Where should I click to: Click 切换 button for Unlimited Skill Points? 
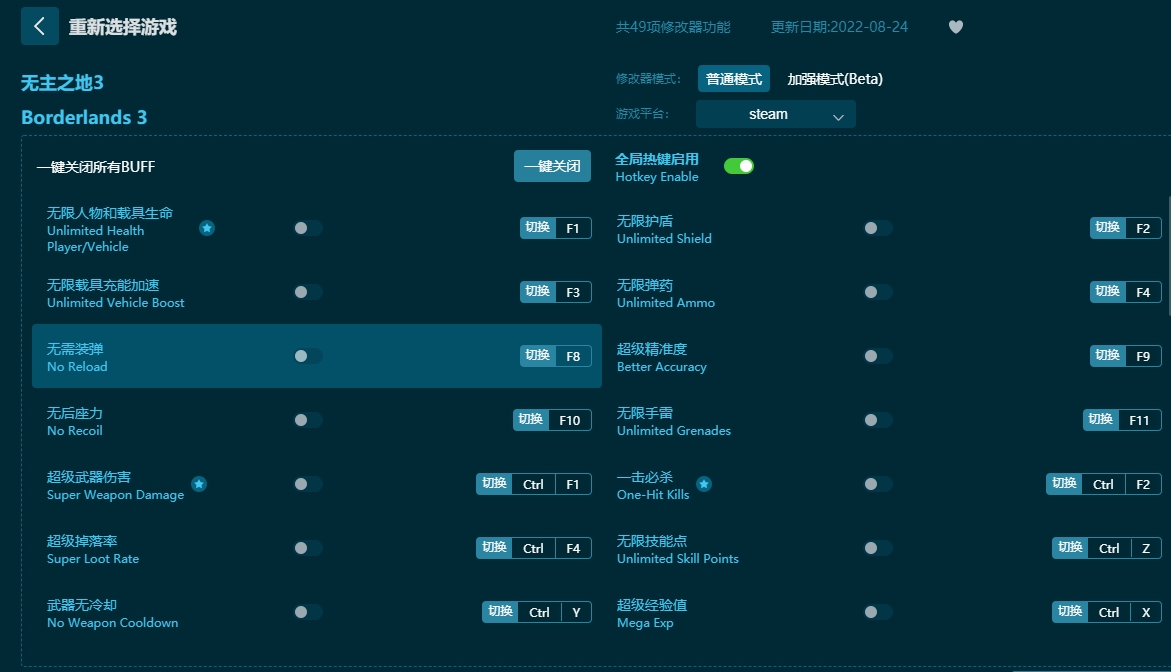point(1070,548)
